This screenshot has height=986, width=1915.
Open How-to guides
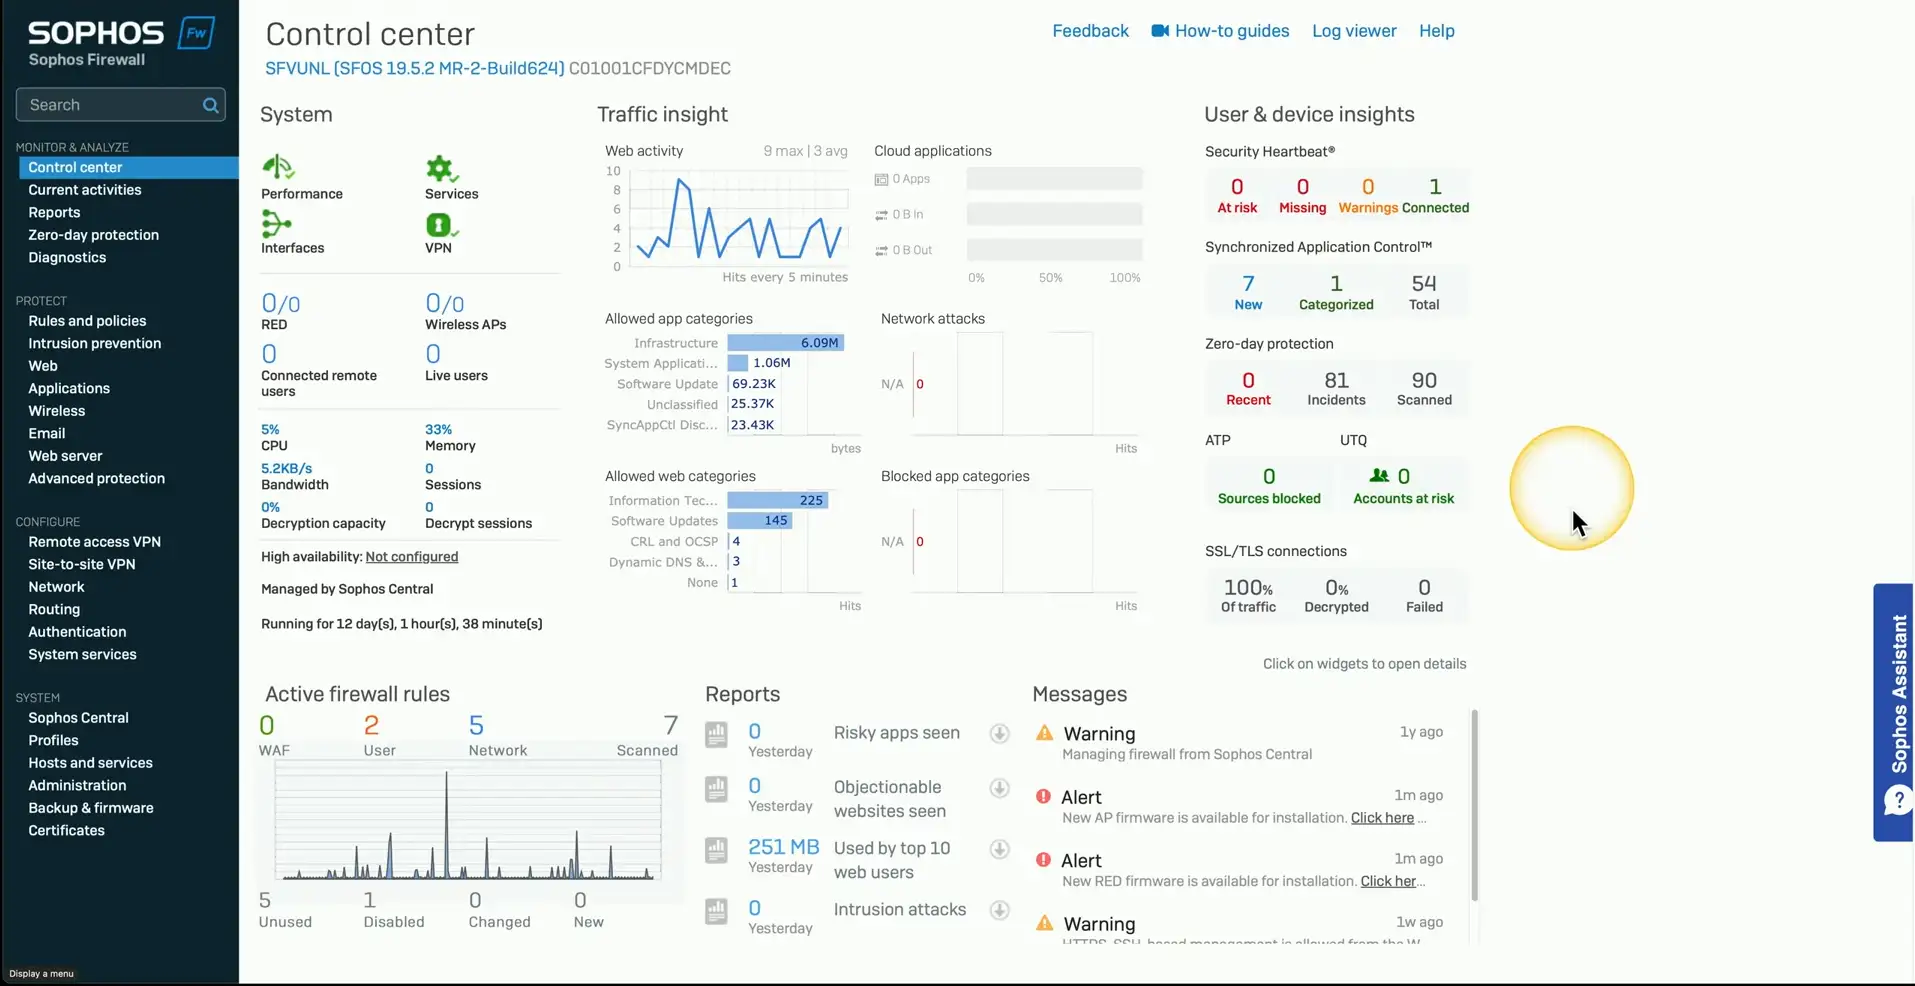pos(1231,31)
